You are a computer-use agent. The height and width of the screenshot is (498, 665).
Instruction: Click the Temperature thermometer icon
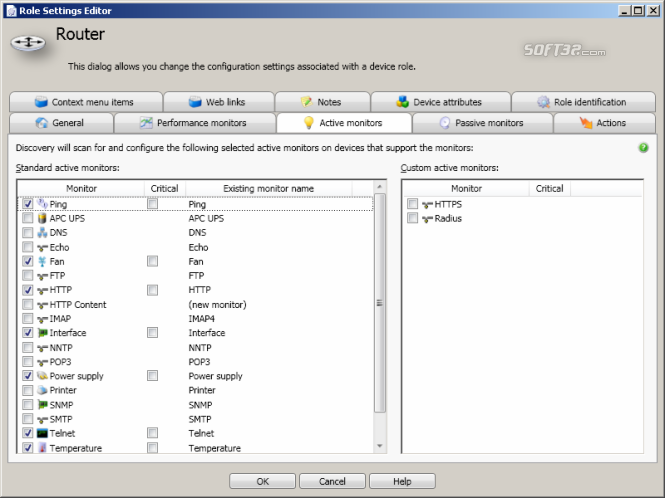pos(42,448)
